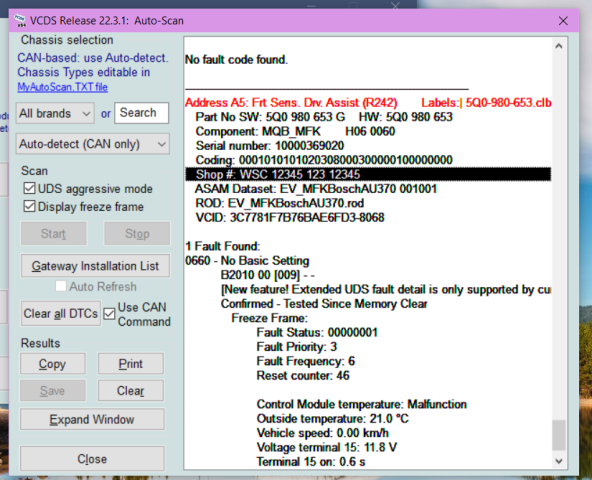Screen dimensions: 592x480
Task: Click 'No fault code found.' text
Action: click(236, 60)
